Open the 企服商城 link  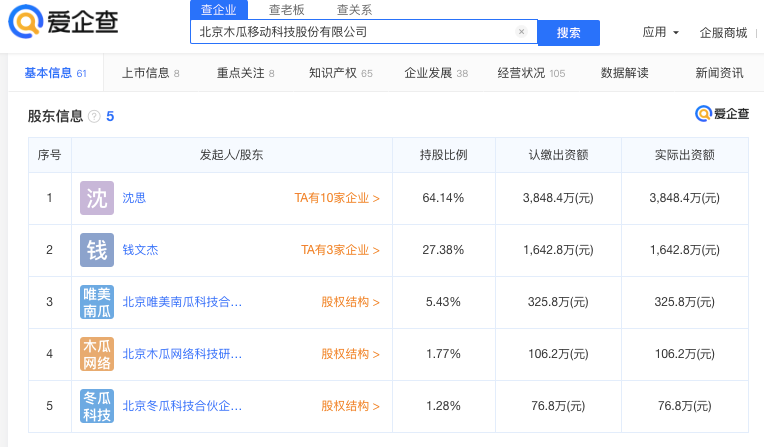[x=723, y=33]
